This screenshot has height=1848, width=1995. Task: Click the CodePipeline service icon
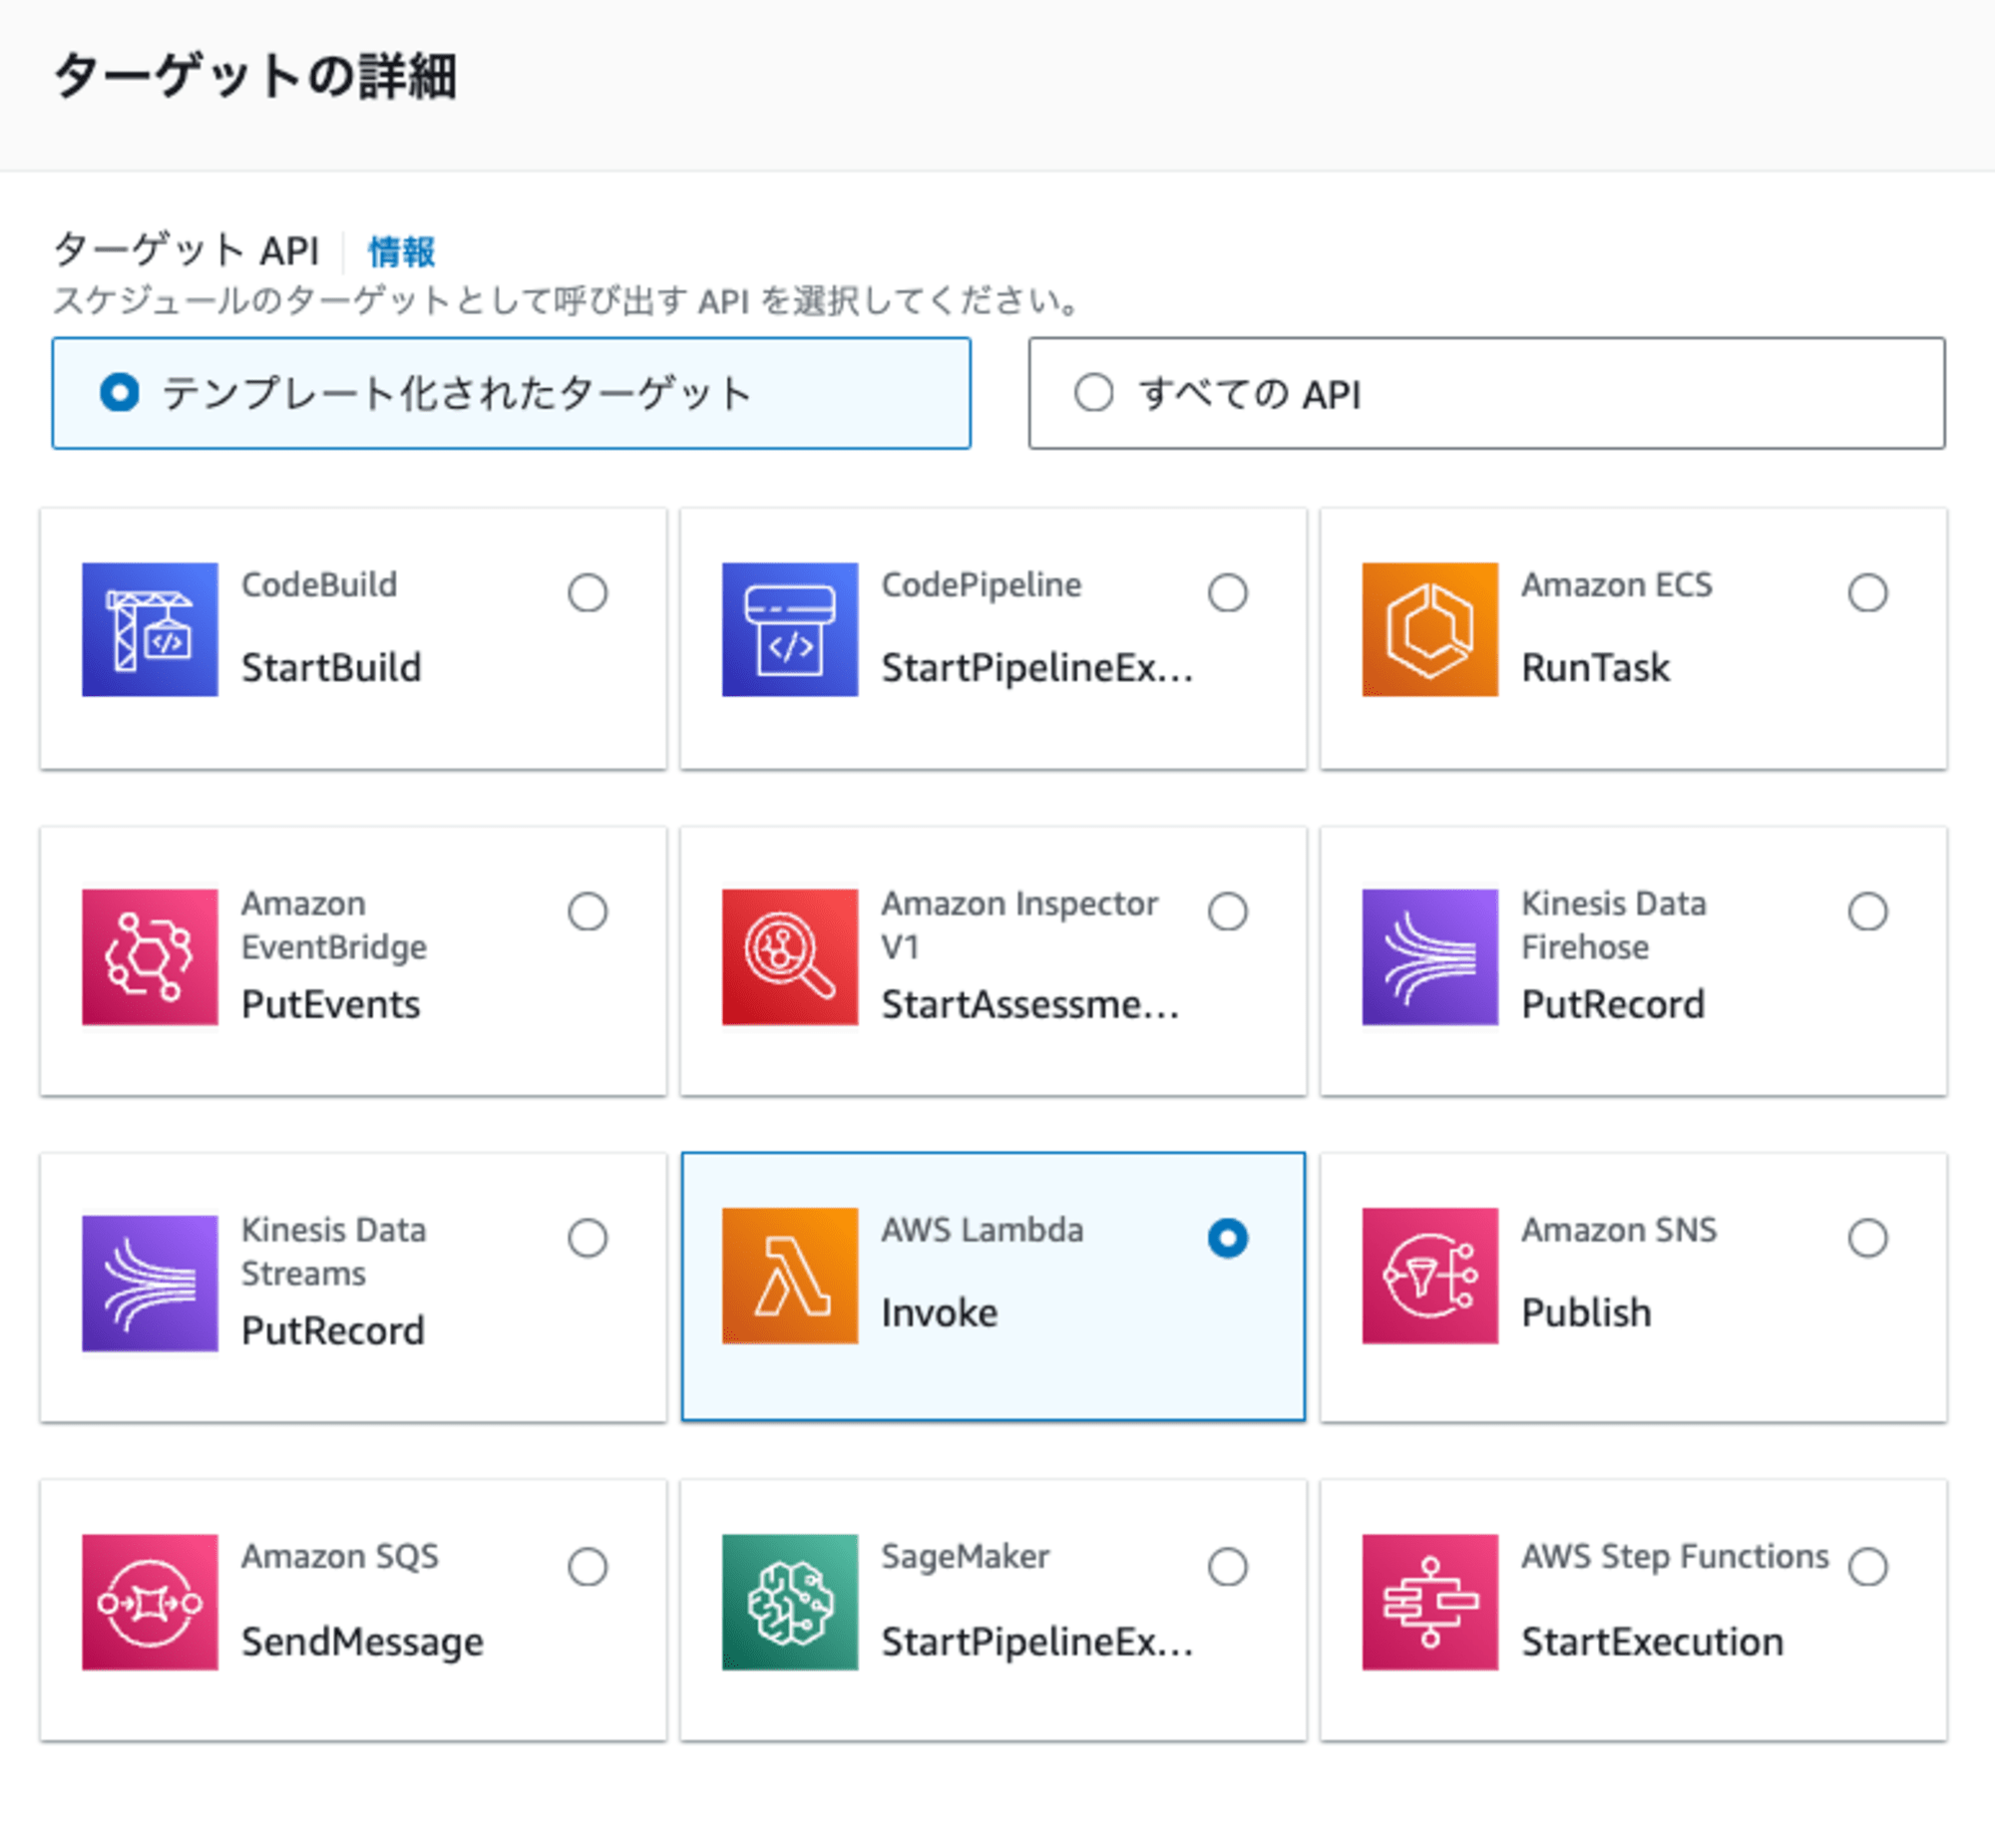point(790,629)
